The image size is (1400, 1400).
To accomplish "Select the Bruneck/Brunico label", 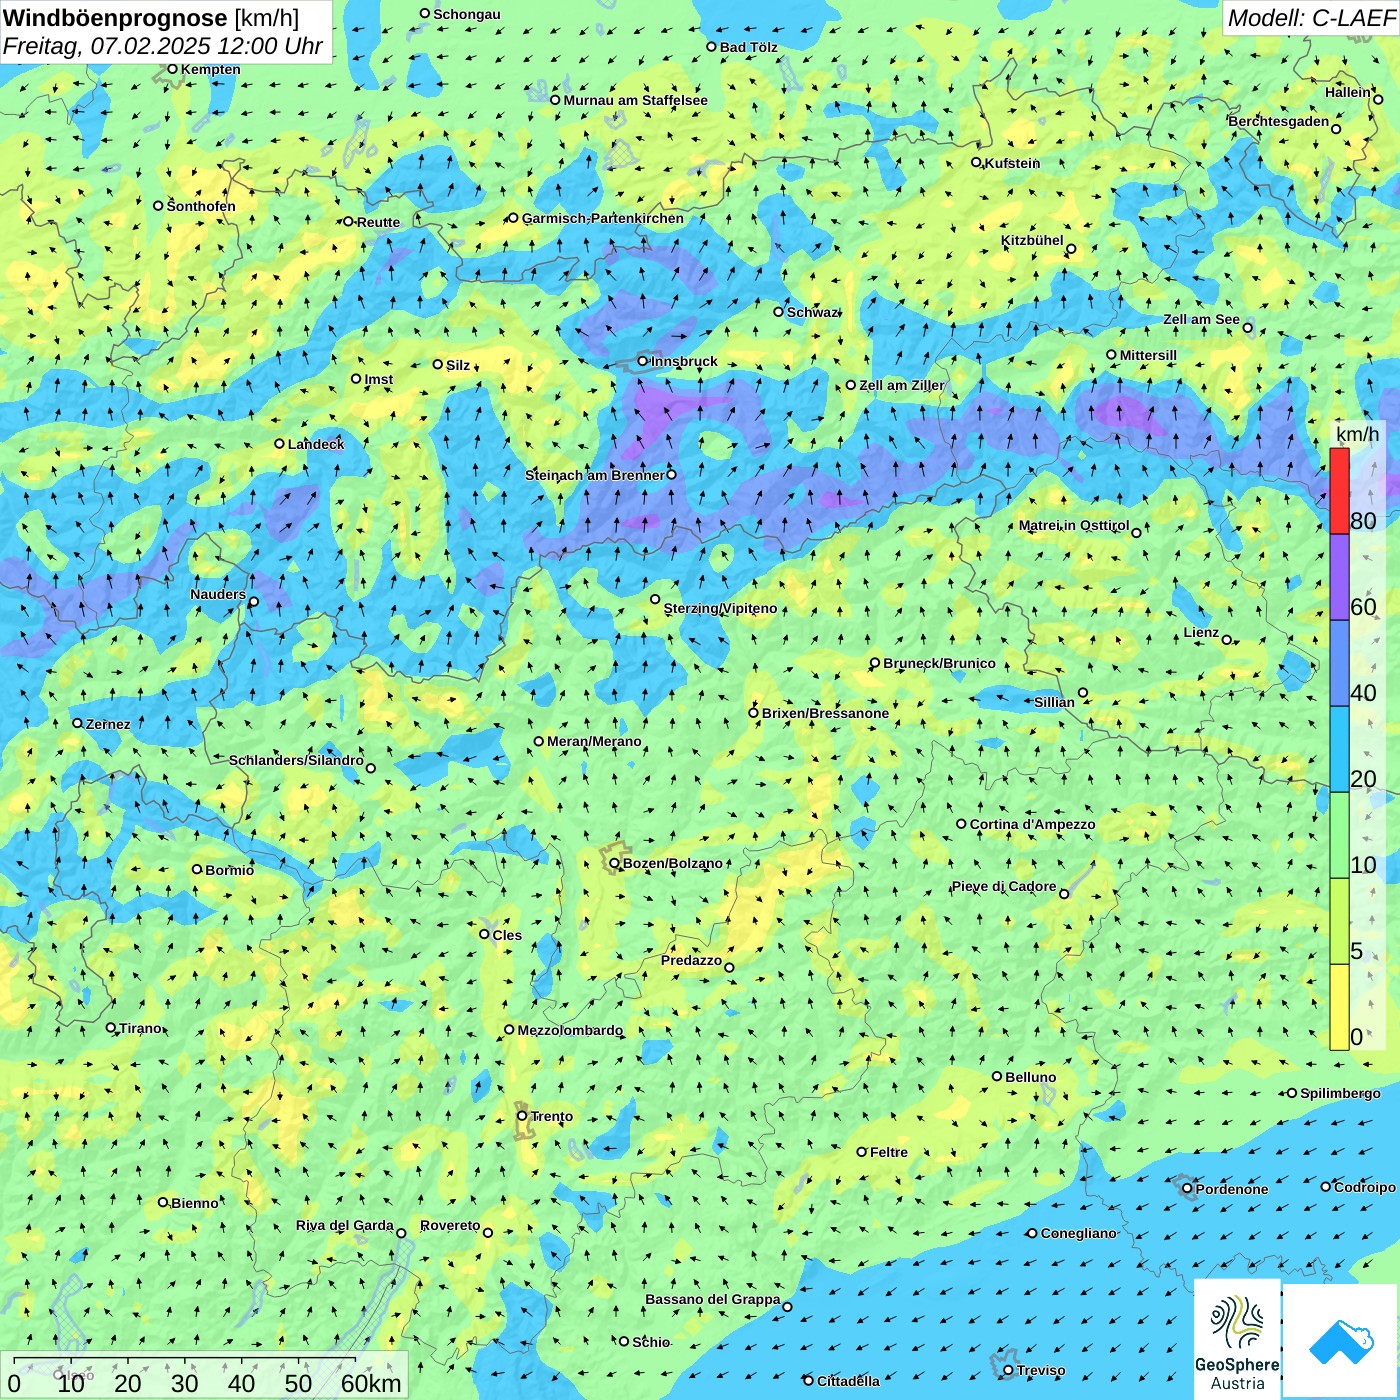I will click(939, 663).
